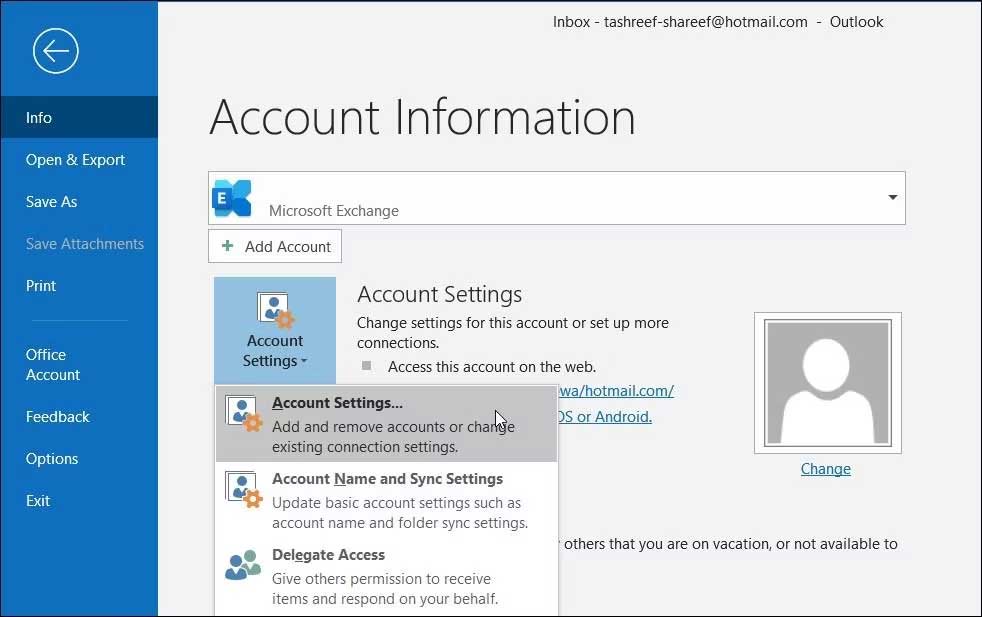
Task: Click the Microsoft Exchange logo icon
Action: pos(233,198)
